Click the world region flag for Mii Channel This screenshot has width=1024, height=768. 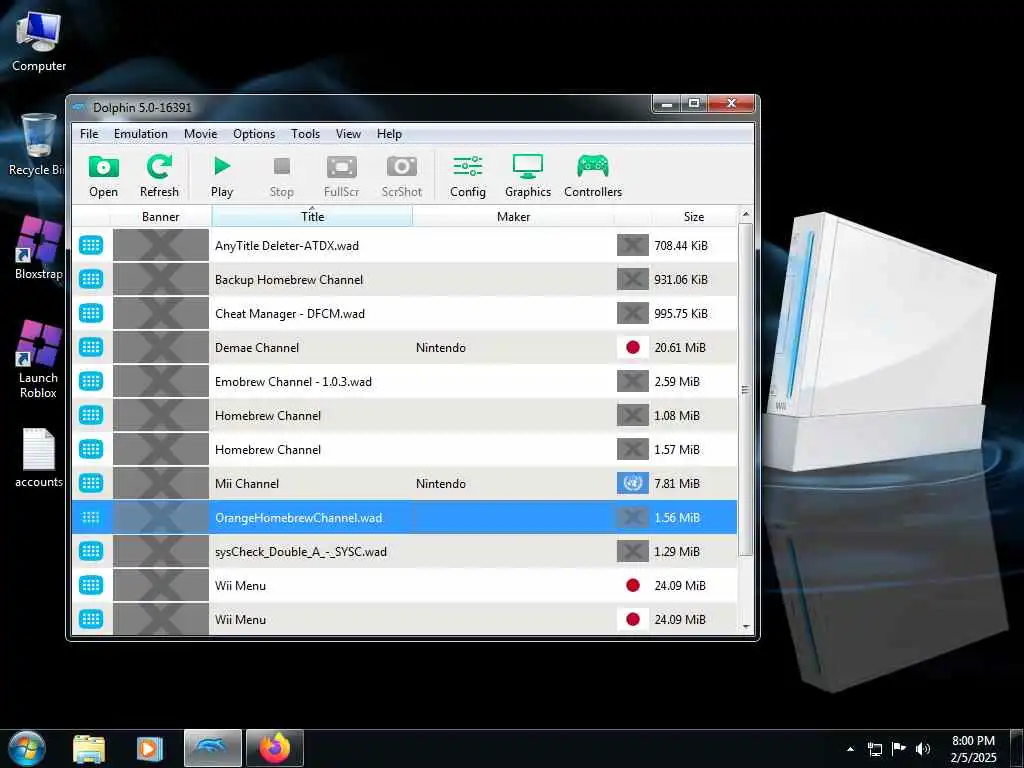pyautogui.click(x=632, y=483)
